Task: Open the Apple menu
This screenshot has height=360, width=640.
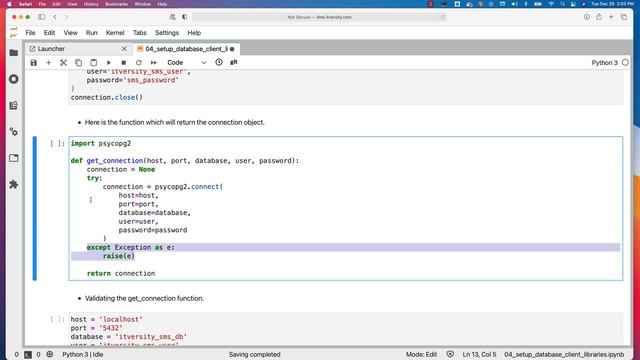Action: (9, 4)
